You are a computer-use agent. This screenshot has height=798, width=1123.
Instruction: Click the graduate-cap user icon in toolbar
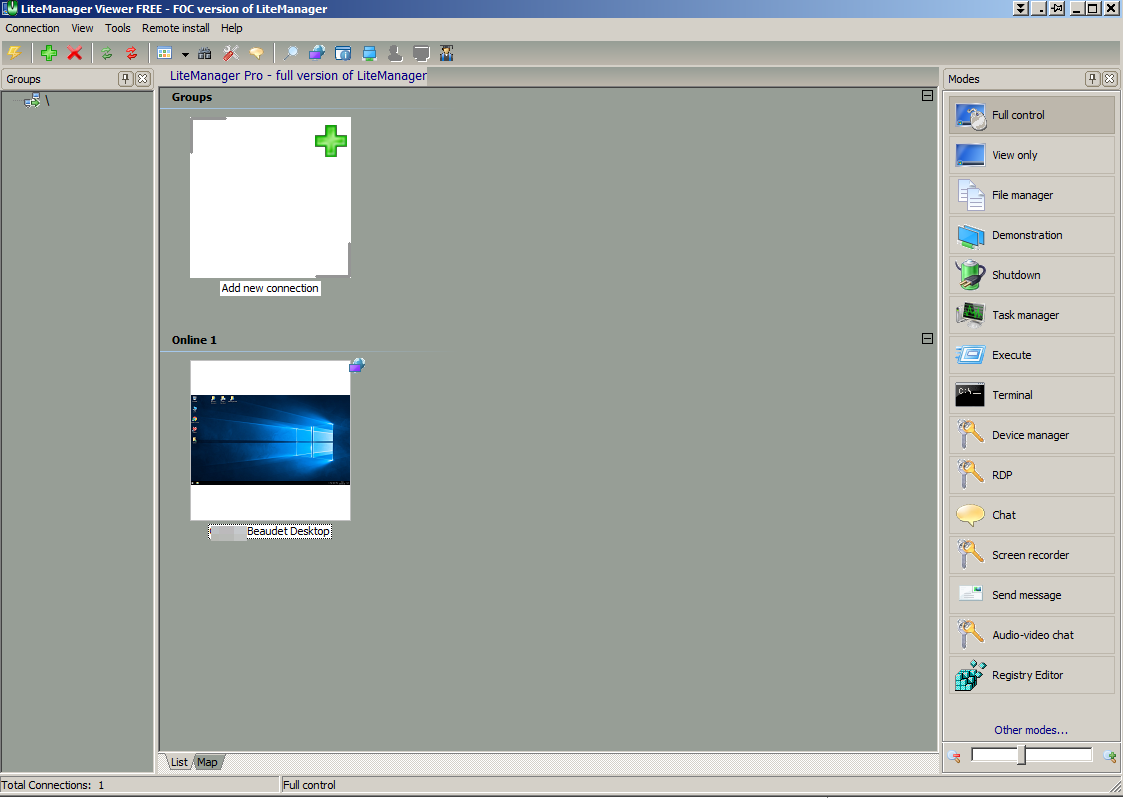coord(447,53)
